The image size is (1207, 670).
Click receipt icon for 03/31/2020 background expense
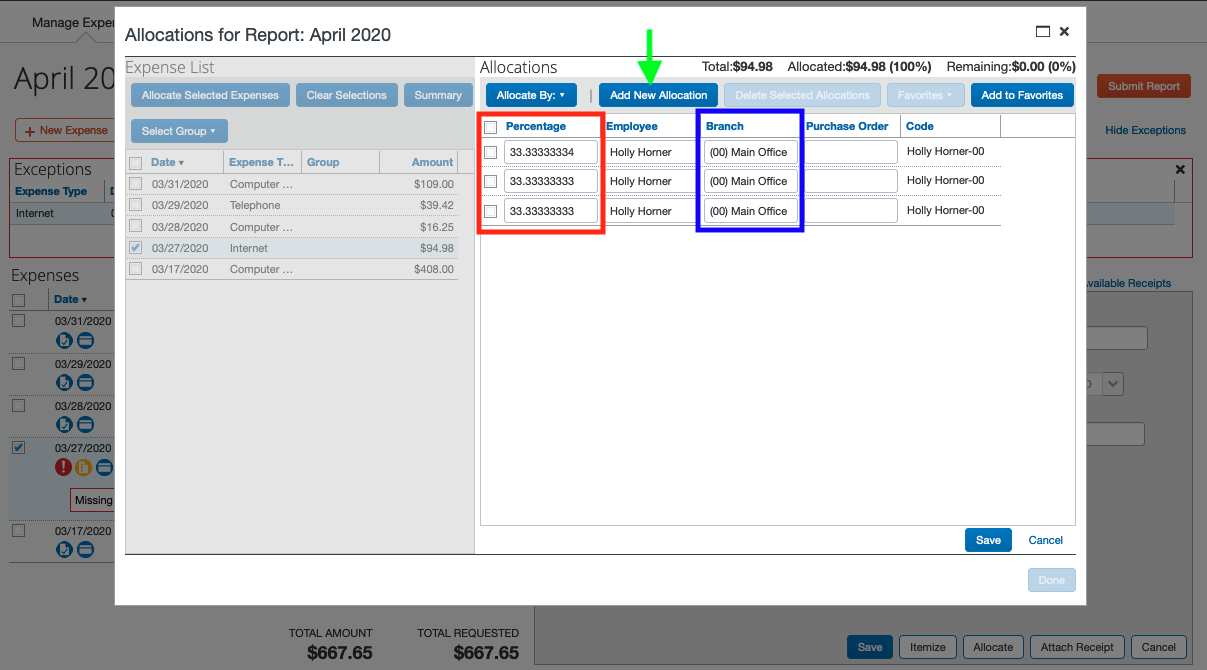point(63,340)
